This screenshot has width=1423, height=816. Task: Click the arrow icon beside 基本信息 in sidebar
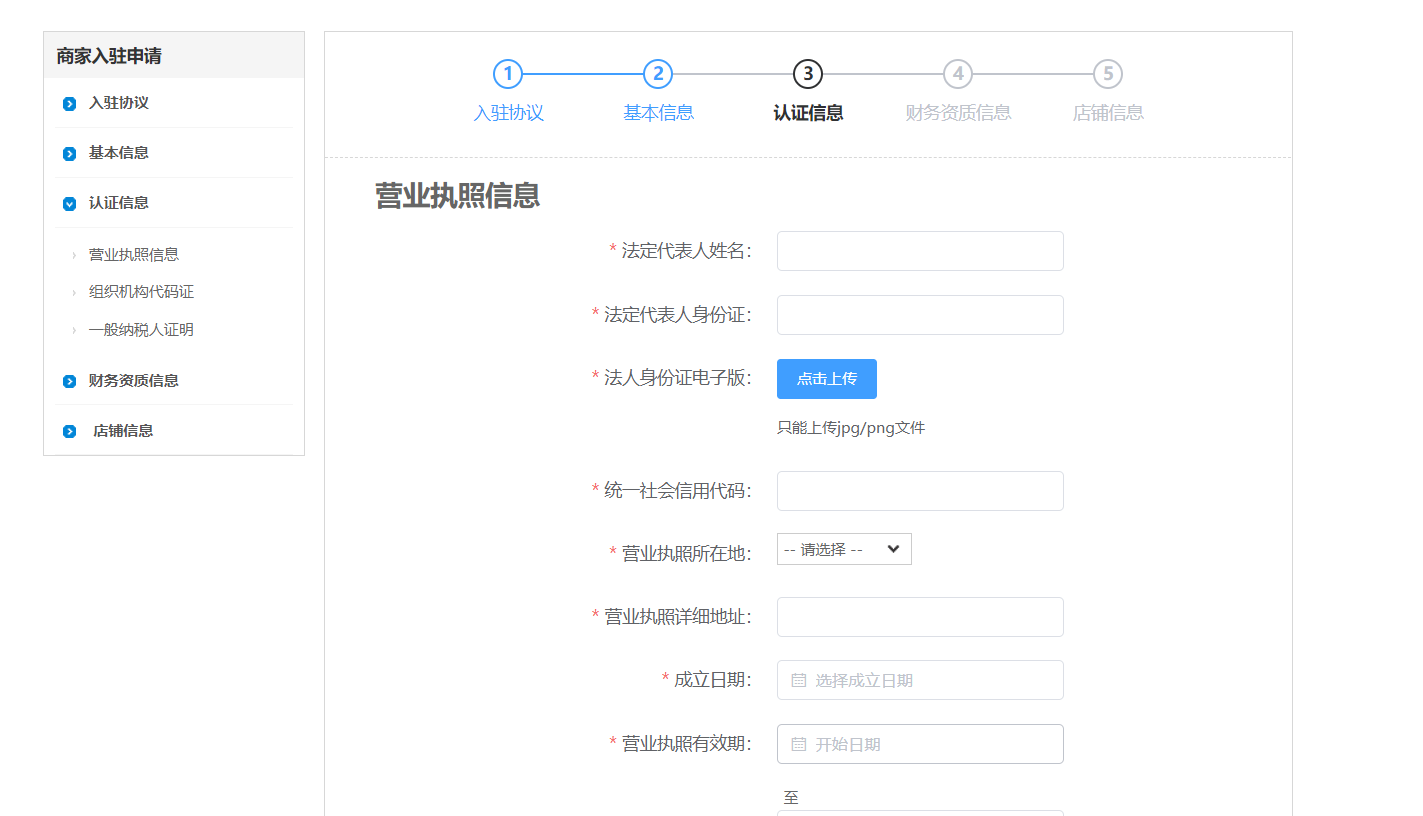click(x=69, y=154)
